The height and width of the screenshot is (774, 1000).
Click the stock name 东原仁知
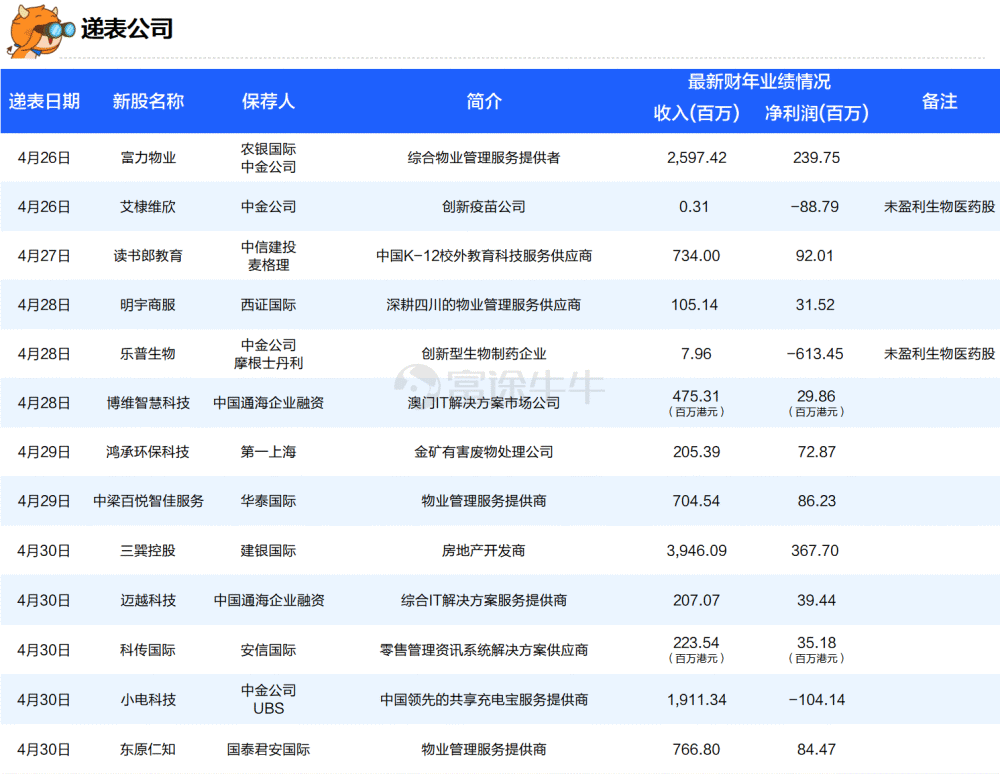[x=148, y=750]
